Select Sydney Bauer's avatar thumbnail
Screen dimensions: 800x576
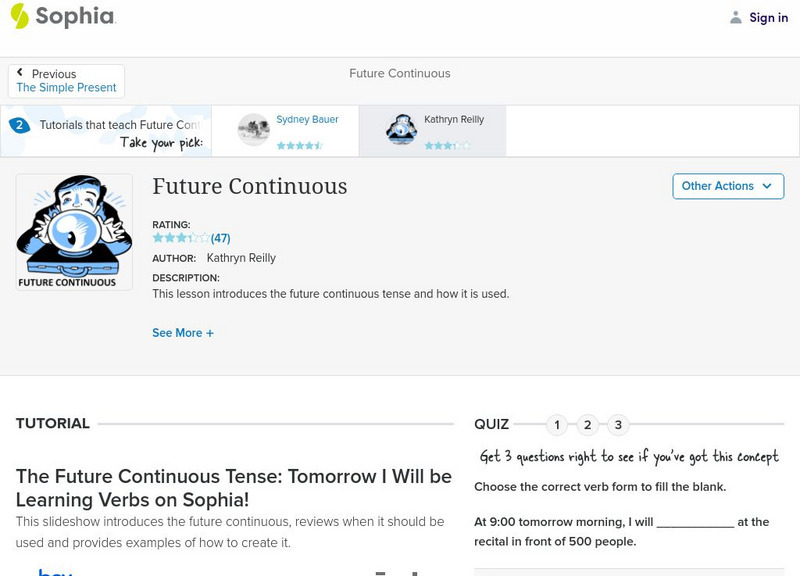coord(254,130)
